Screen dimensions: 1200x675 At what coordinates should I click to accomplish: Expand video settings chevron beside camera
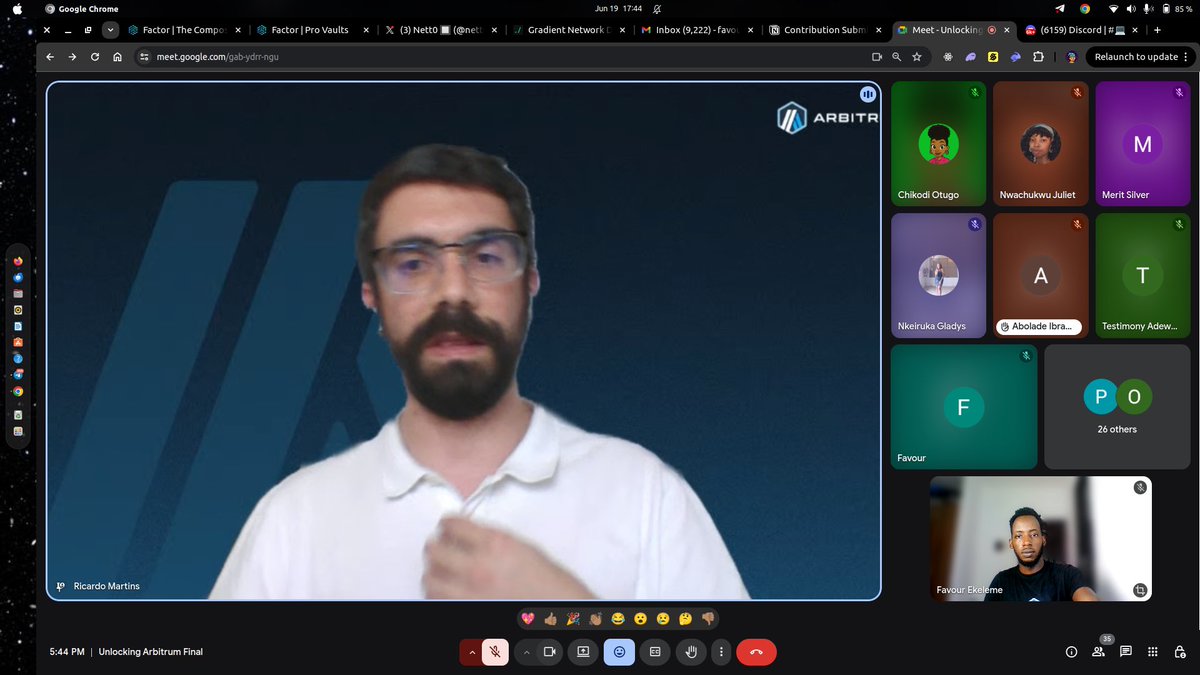[x=526, y=652]
